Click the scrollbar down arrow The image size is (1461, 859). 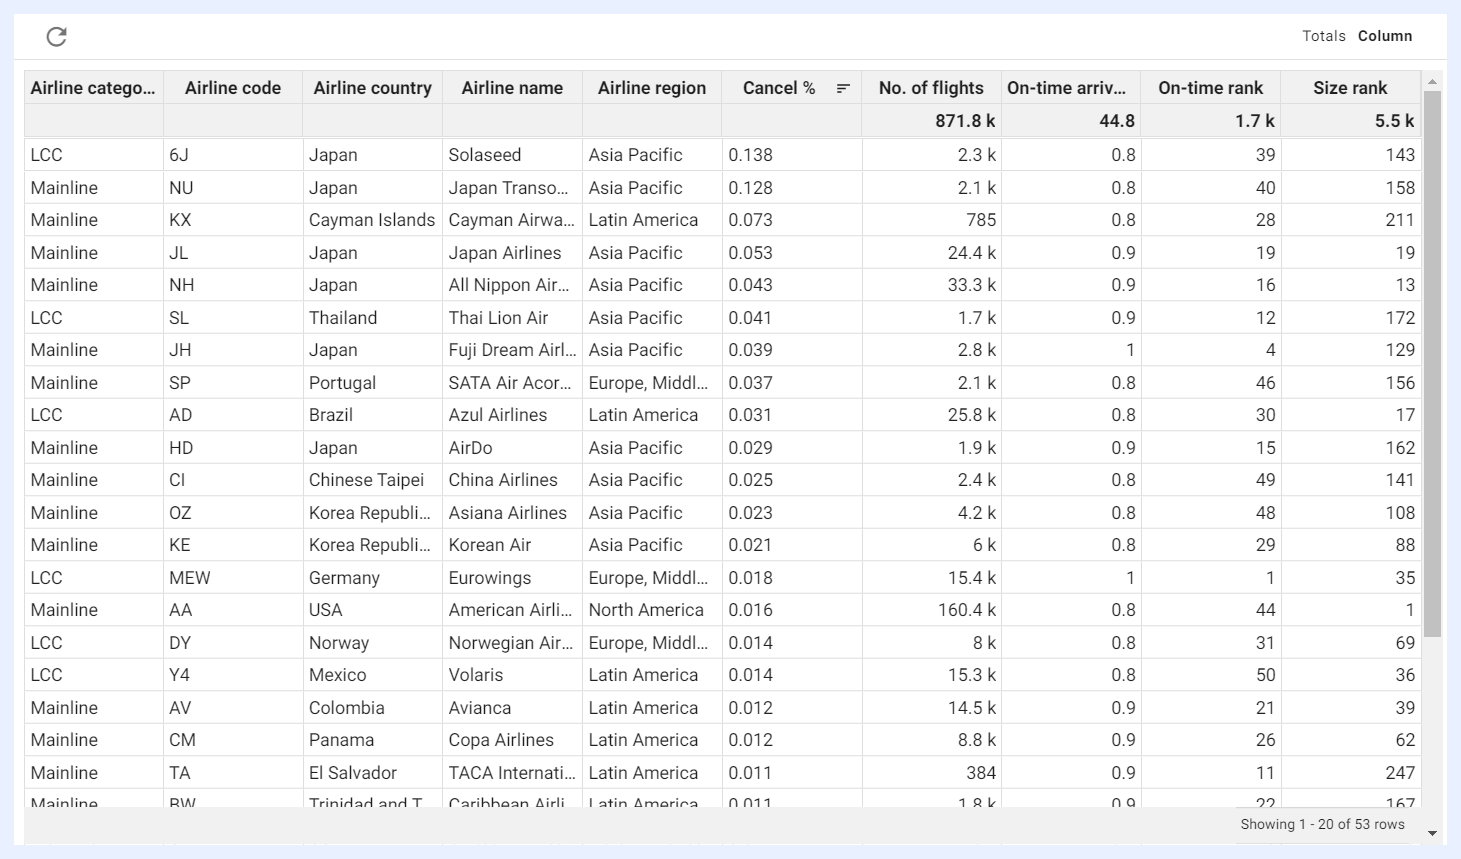[1432, 833]
